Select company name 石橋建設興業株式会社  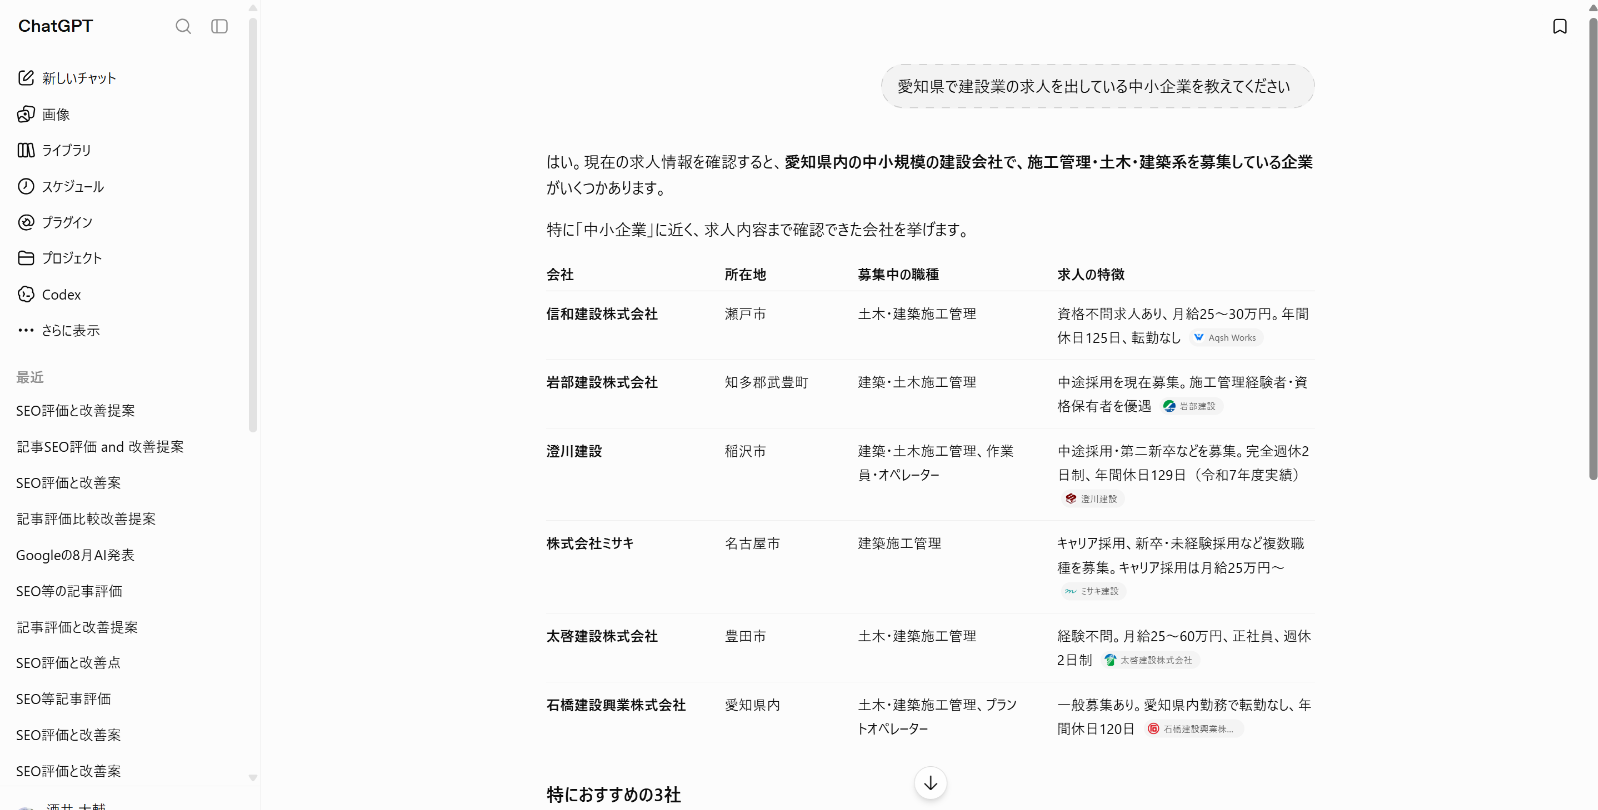(616, 705)
